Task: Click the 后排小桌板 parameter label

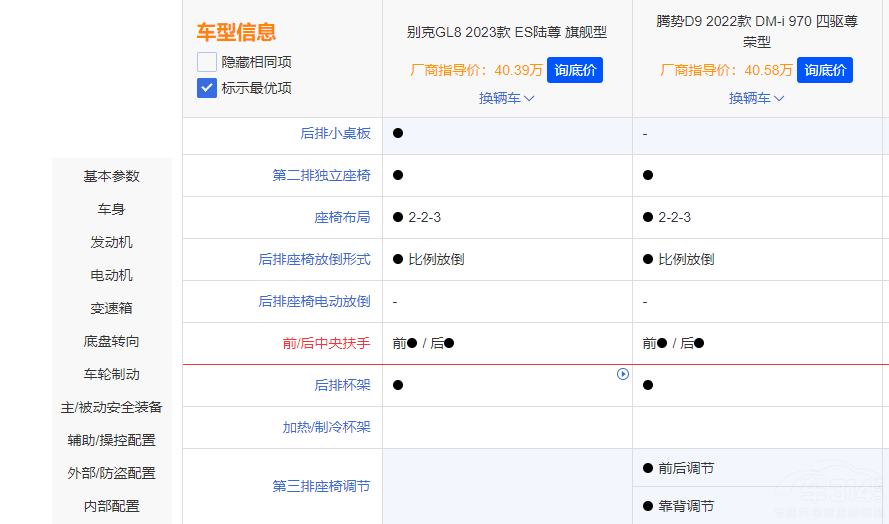Action: click(335, 133)
